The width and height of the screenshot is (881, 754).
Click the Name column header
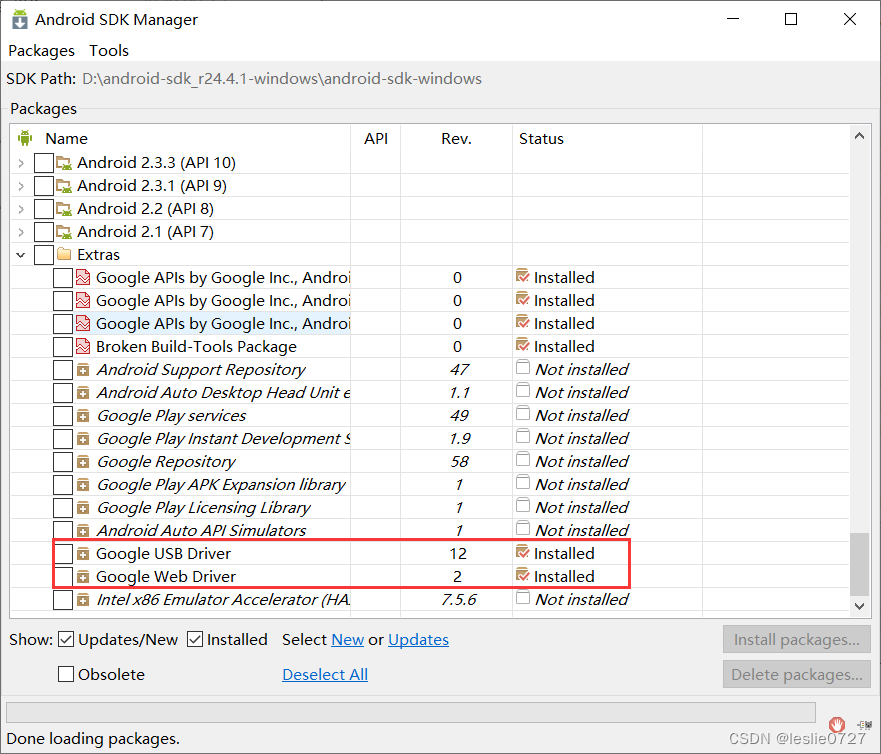point(66,139)
